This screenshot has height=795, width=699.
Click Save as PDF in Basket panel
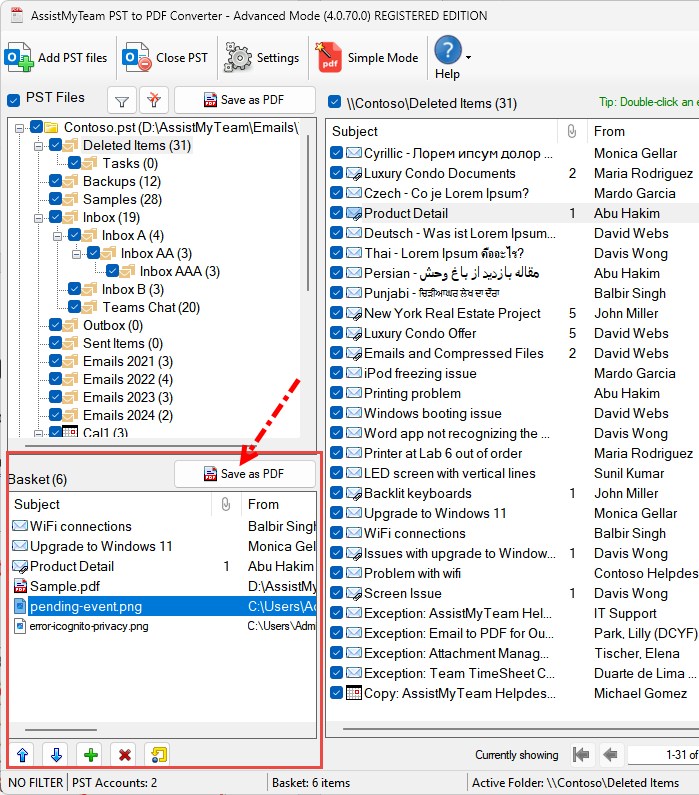244,473
